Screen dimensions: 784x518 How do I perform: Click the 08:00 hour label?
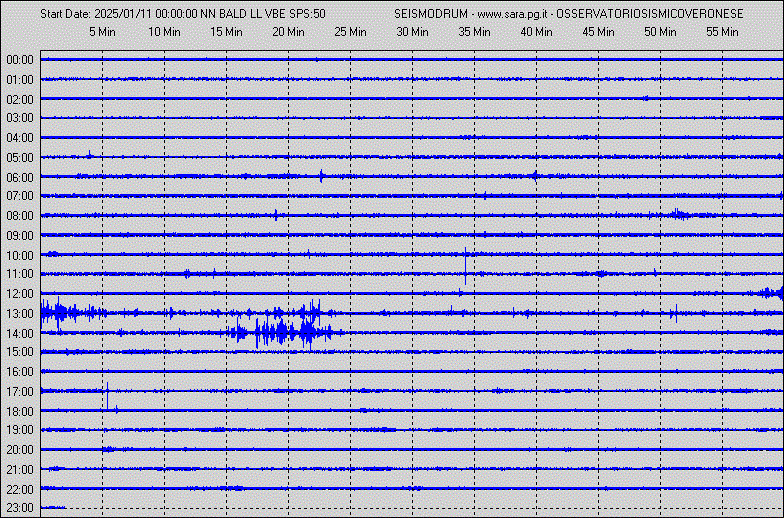[20, 216]
